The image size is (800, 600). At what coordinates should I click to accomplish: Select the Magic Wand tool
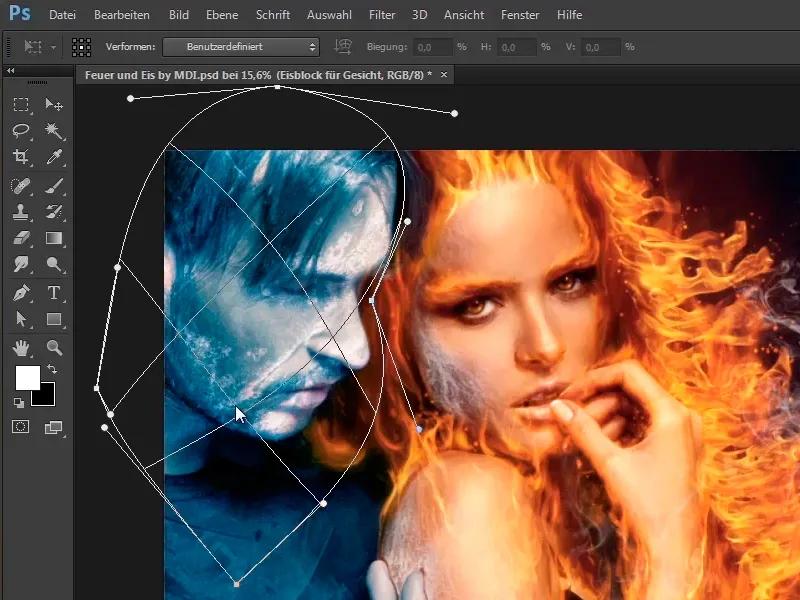pos(54,131)
